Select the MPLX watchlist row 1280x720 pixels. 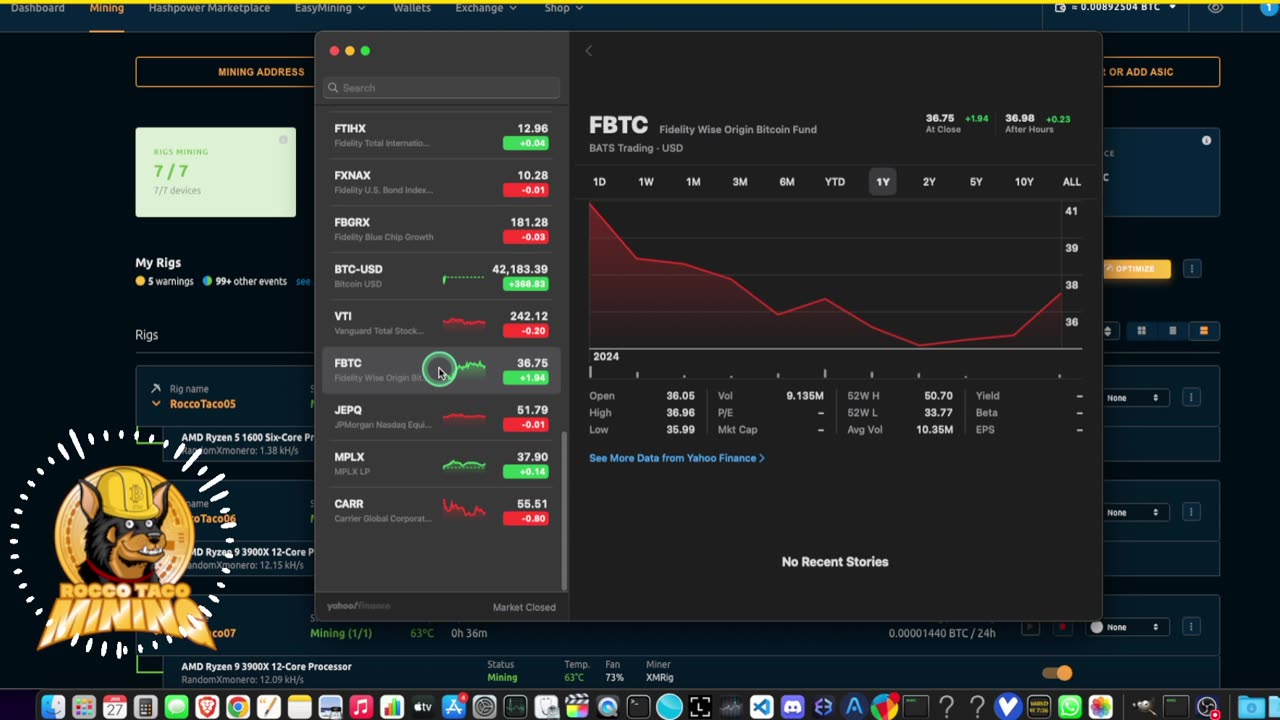[441, 465]
